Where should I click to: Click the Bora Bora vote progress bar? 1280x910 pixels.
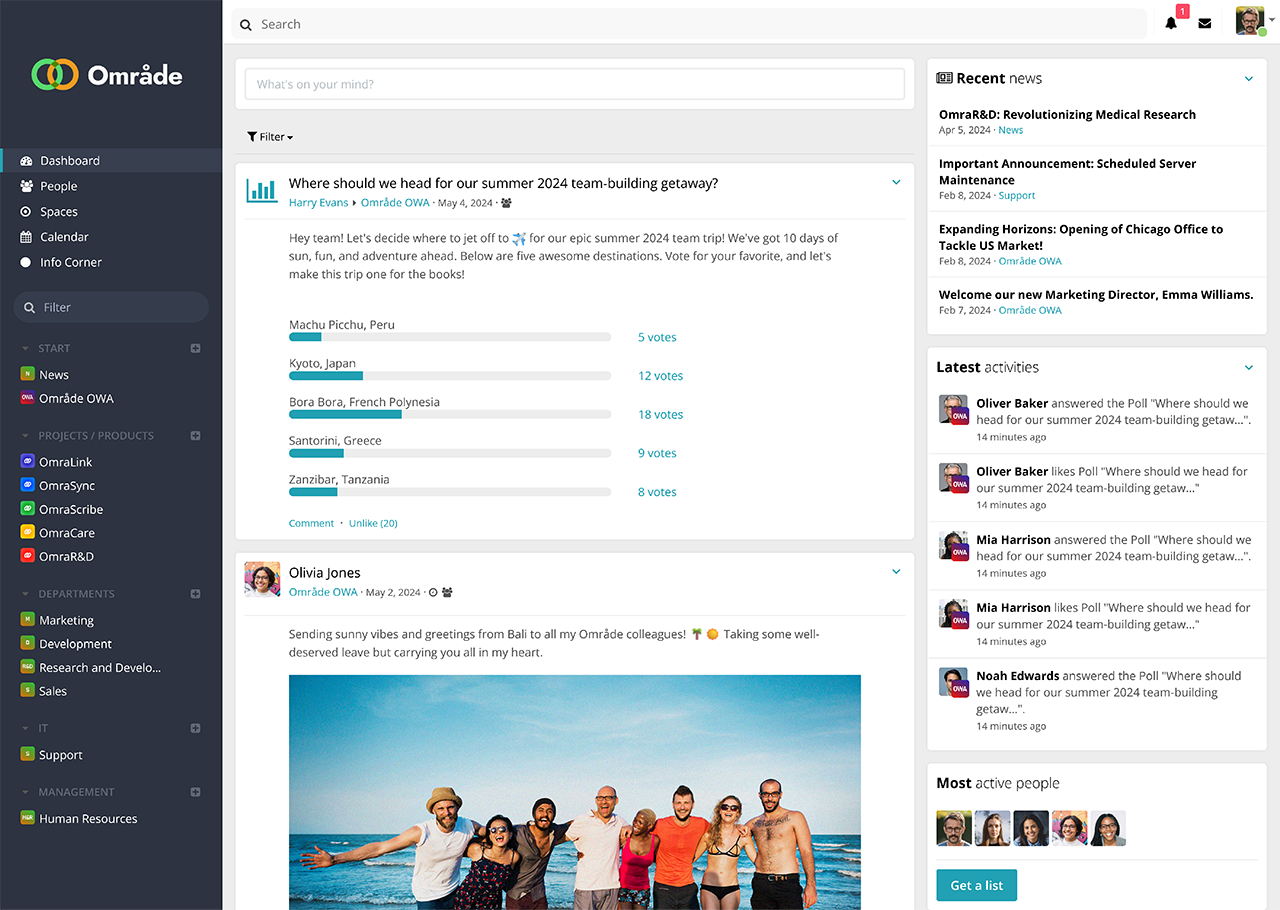tap(450, 414)
